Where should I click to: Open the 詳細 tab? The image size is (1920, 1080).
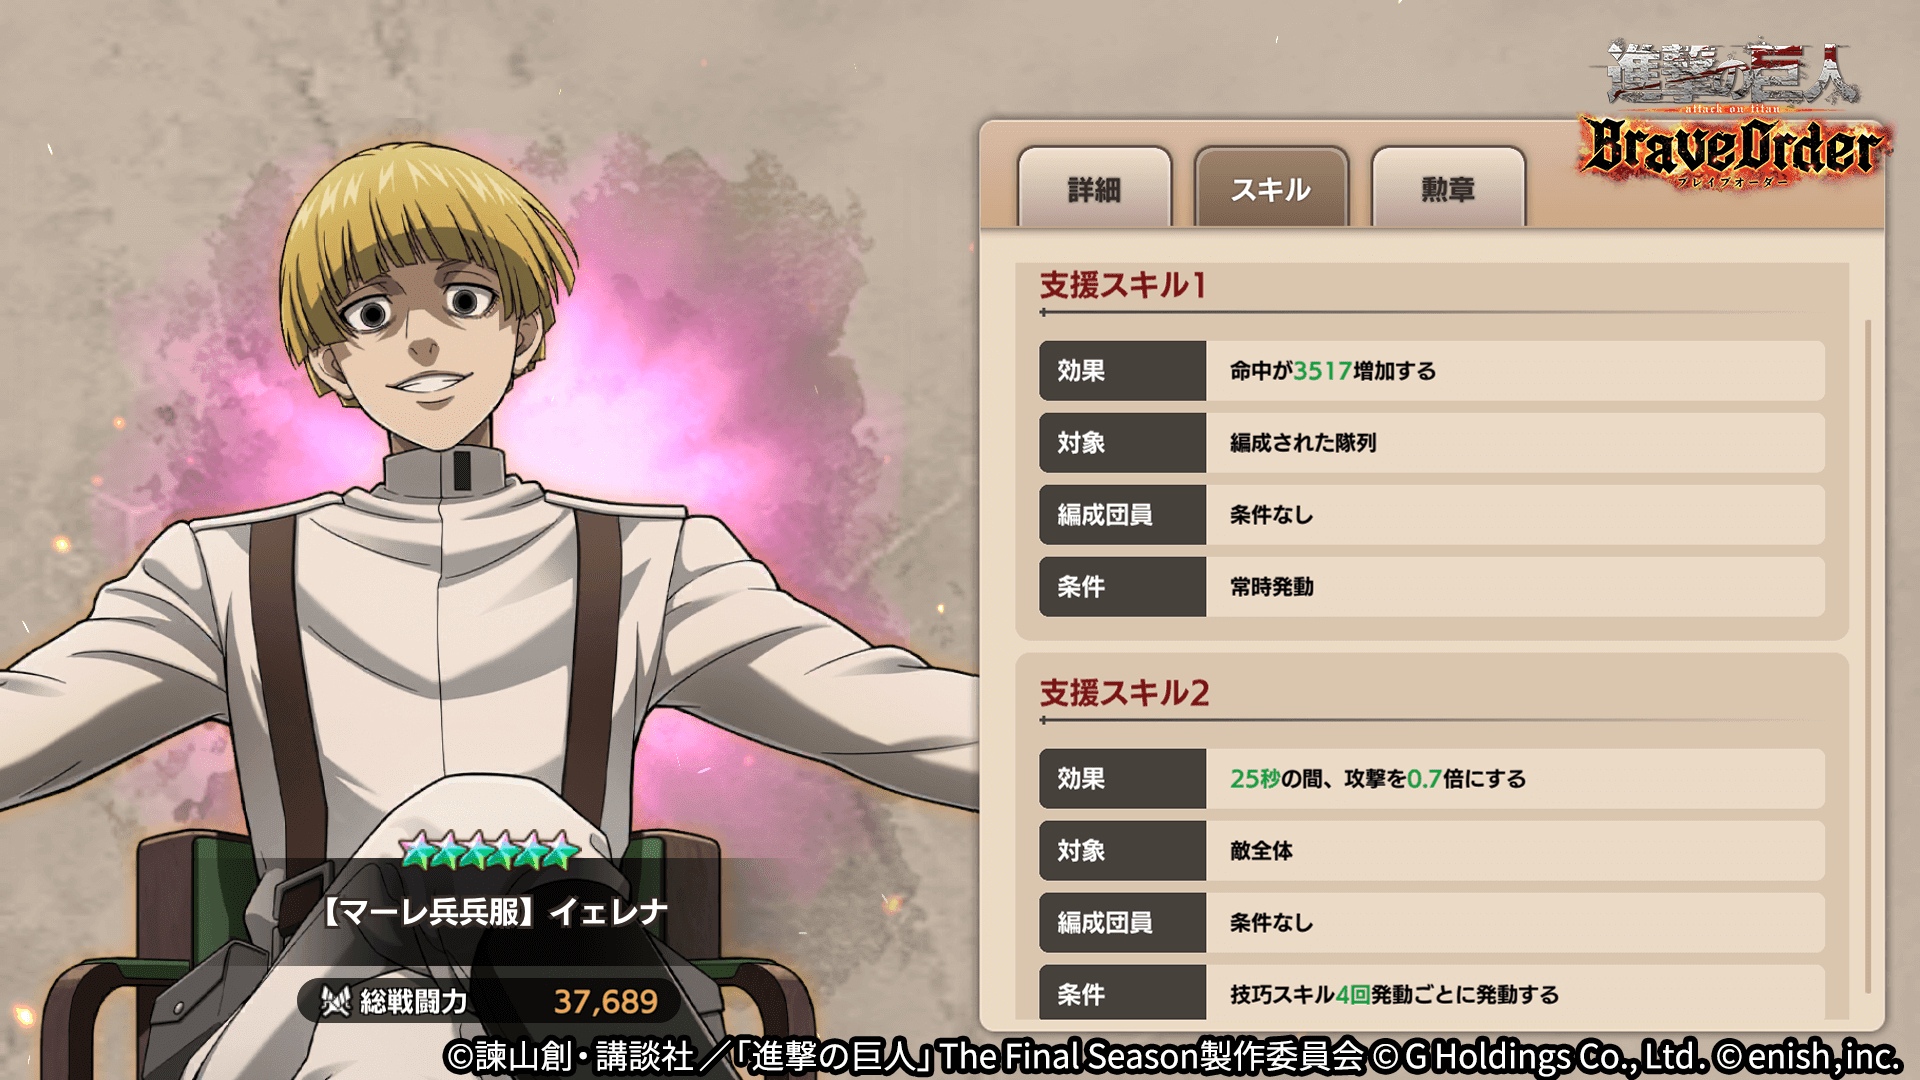tap(1094, 188)
